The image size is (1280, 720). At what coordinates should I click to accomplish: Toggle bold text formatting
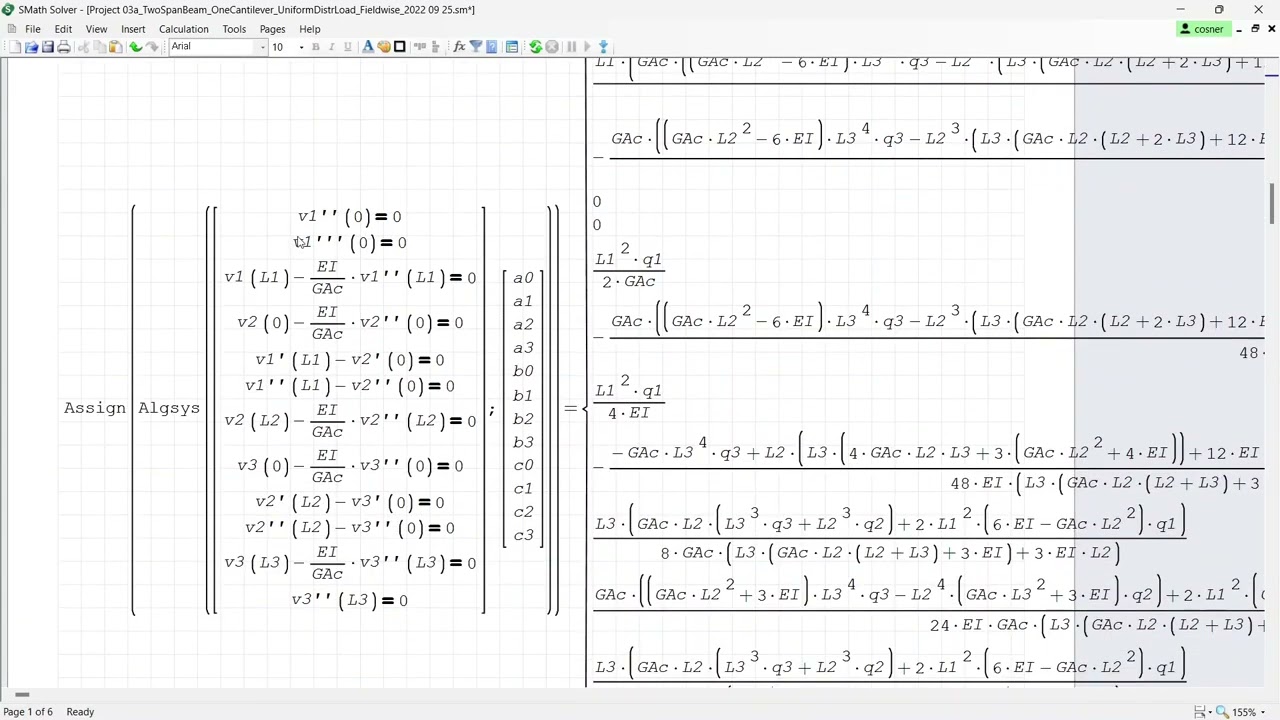click(315, 47)
